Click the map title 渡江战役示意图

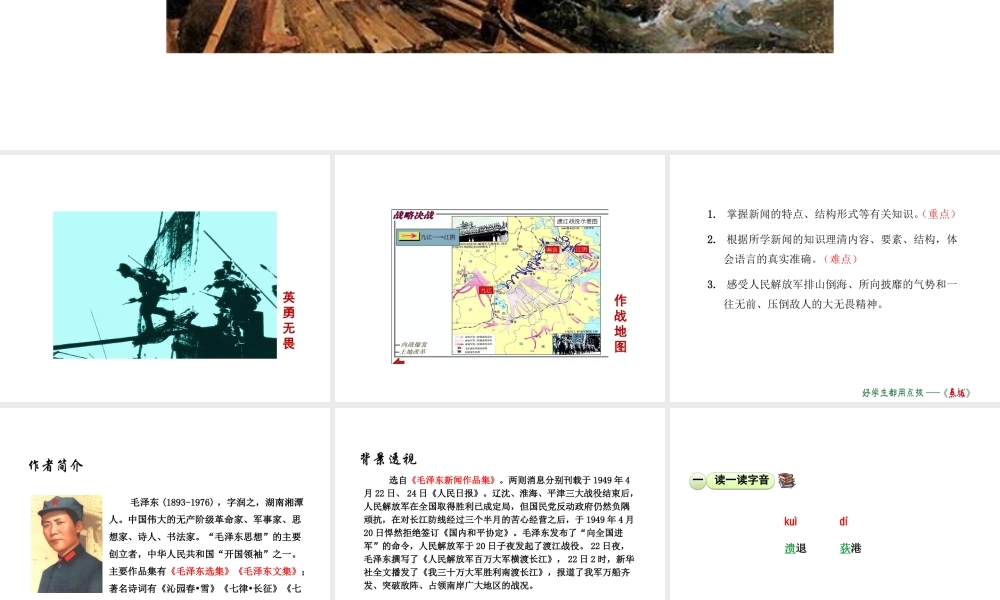pos(577,221)
